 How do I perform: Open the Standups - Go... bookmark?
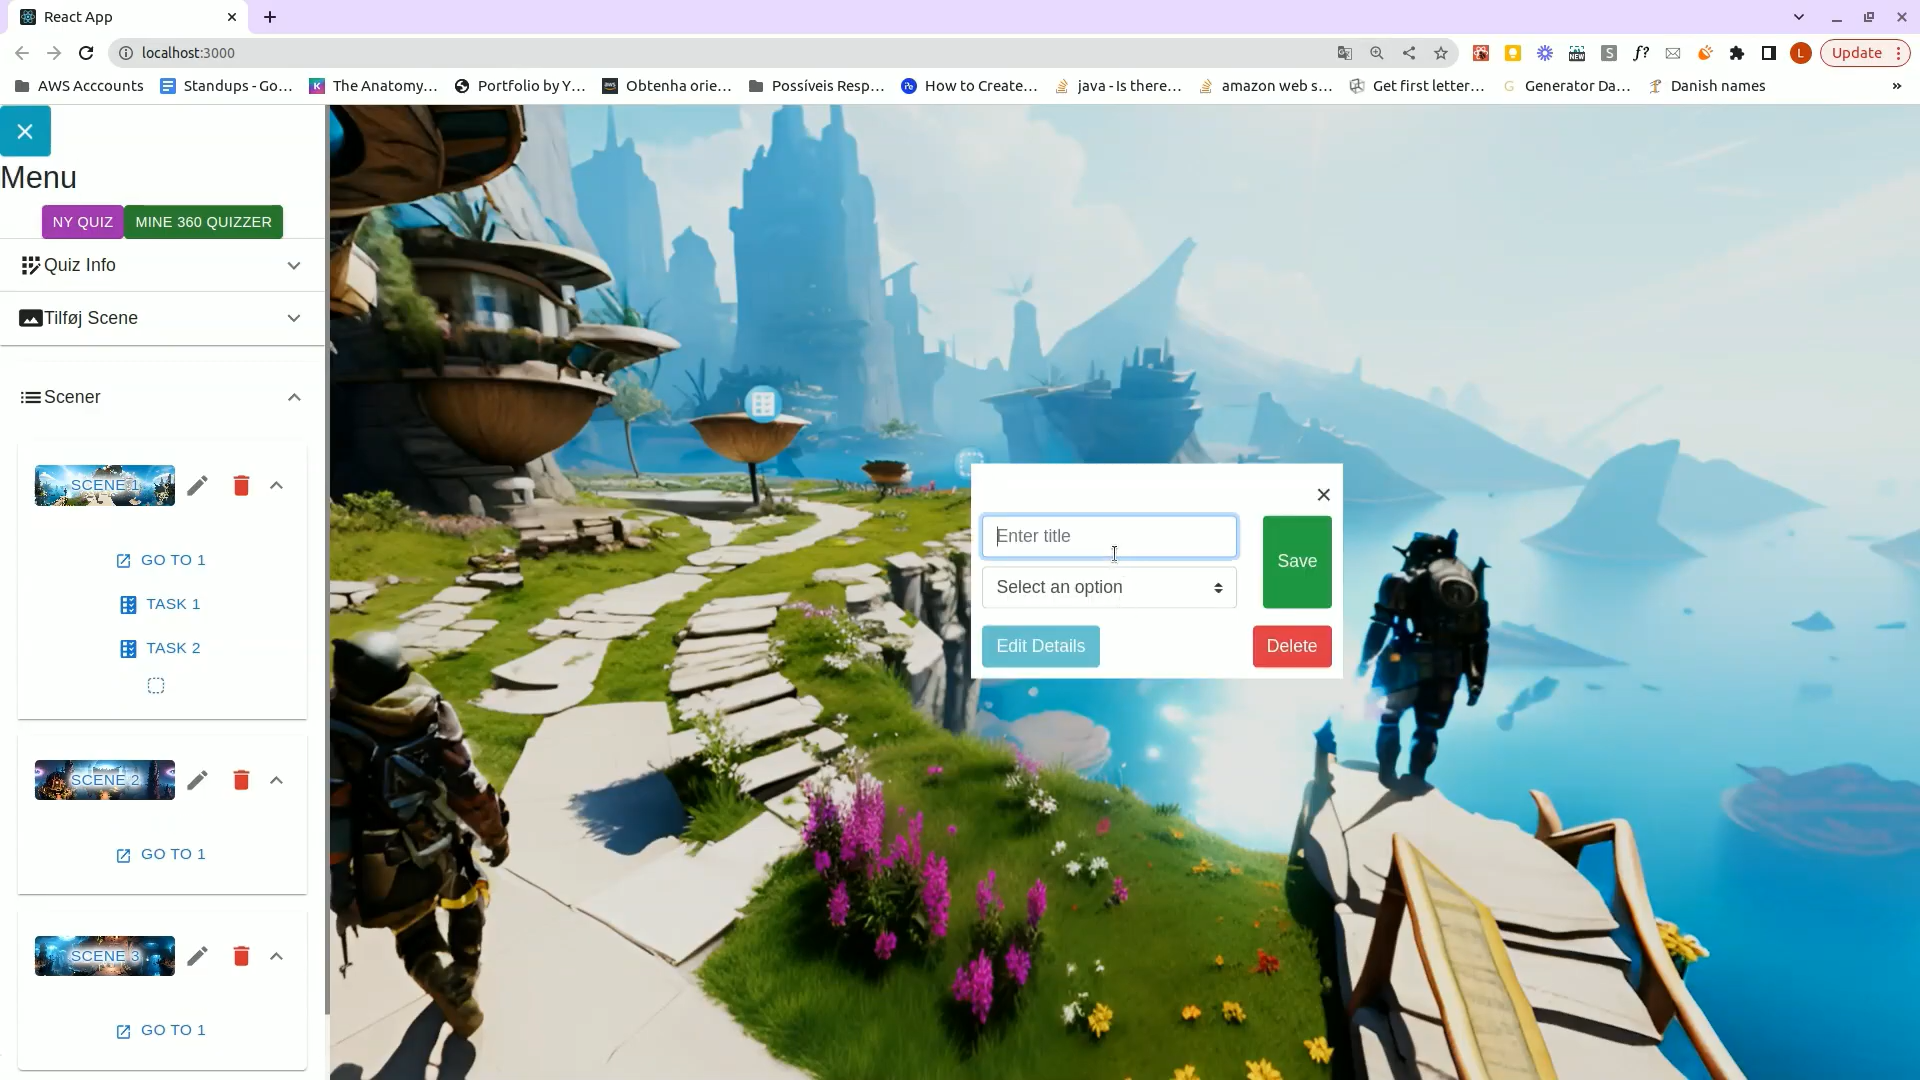[226, 86]
